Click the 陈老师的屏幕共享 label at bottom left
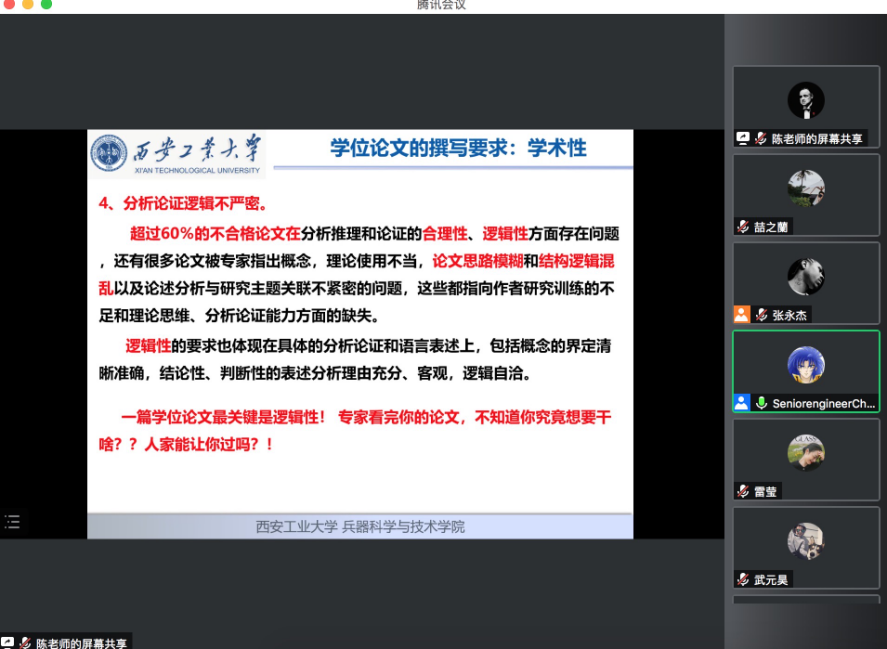Viewport: 887px width, 649px height. [x=82, y=643]
